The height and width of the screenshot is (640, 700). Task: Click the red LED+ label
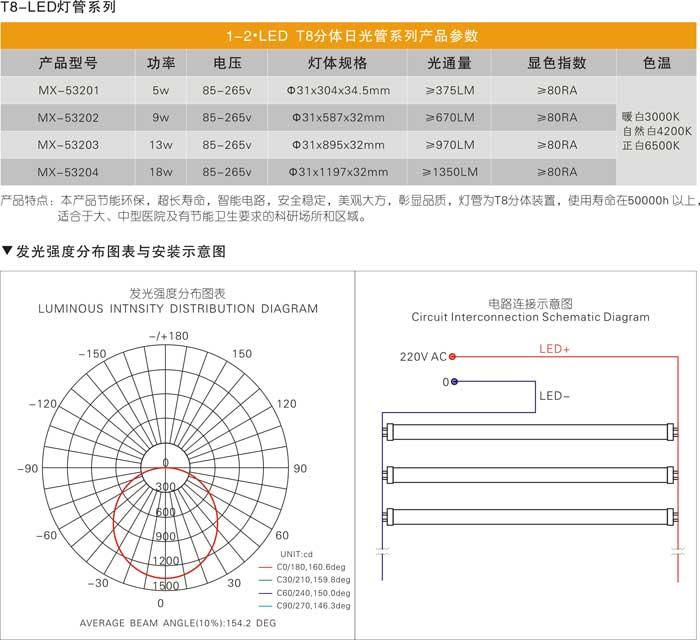coord(554,349)
